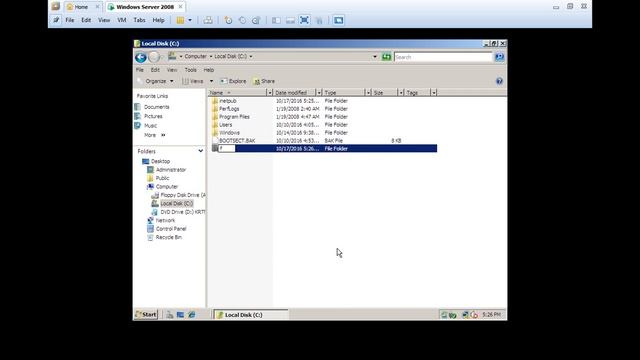Click the Explorer Forward arrow button

(x=154, y=57)
